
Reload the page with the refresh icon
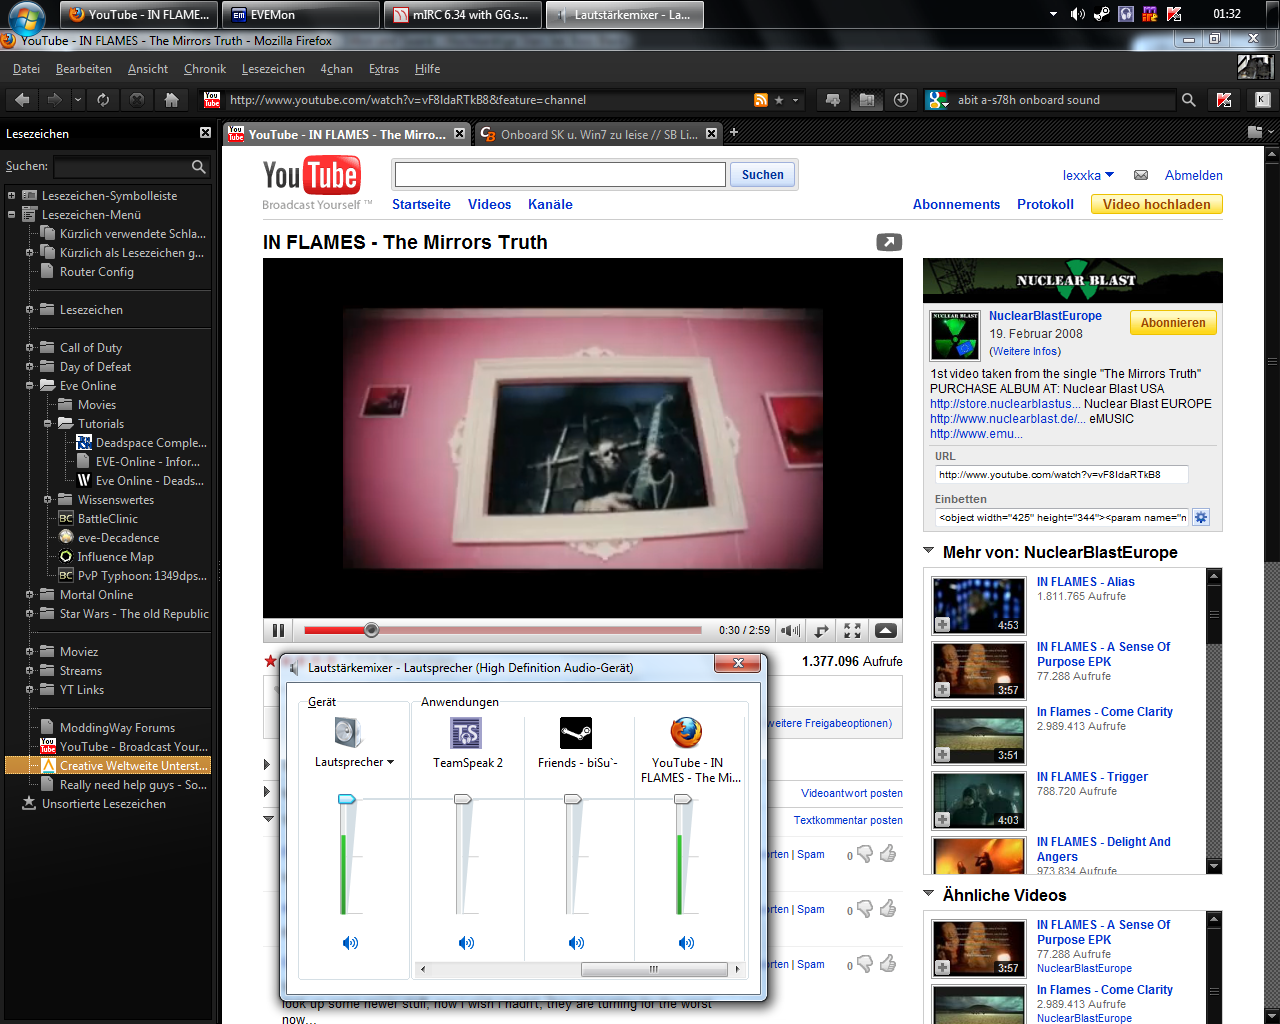point(103,99)
